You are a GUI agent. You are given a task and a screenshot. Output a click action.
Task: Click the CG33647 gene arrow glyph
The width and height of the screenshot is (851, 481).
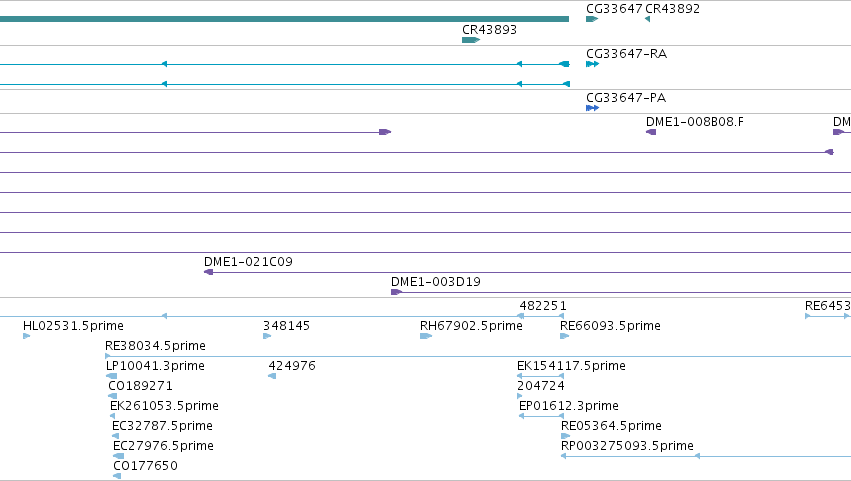[x=592, y=19]
